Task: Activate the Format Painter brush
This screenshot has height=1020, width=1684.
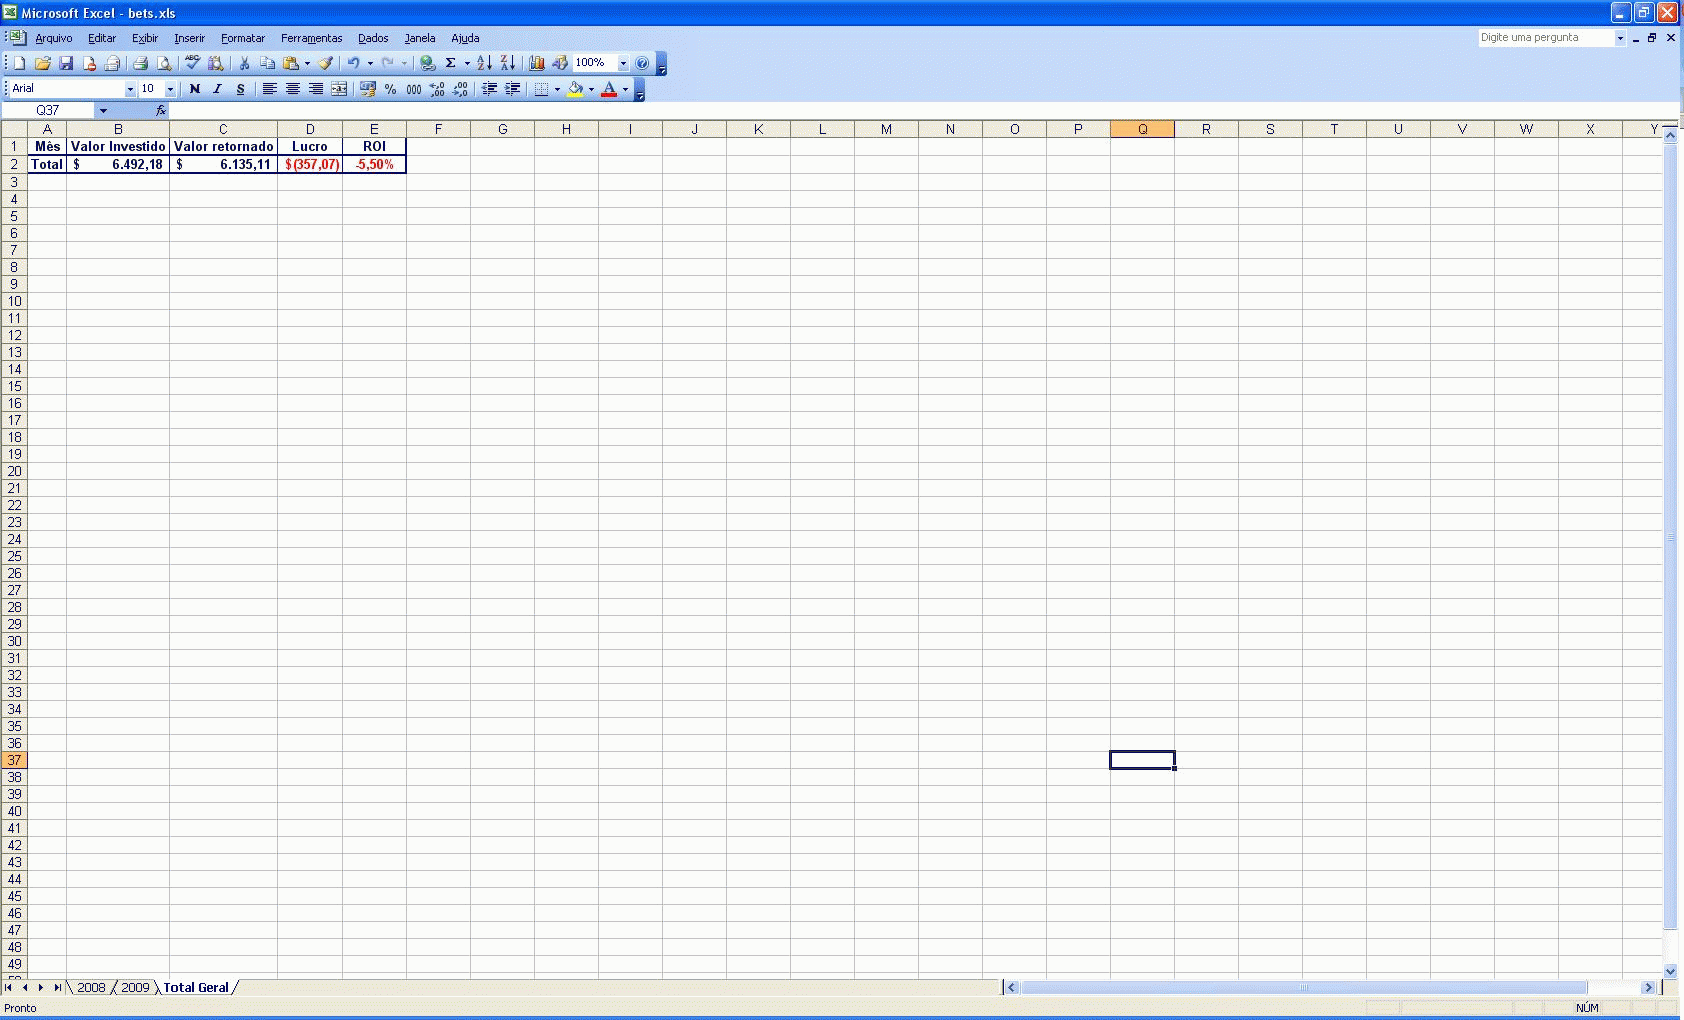Action: 326,63
